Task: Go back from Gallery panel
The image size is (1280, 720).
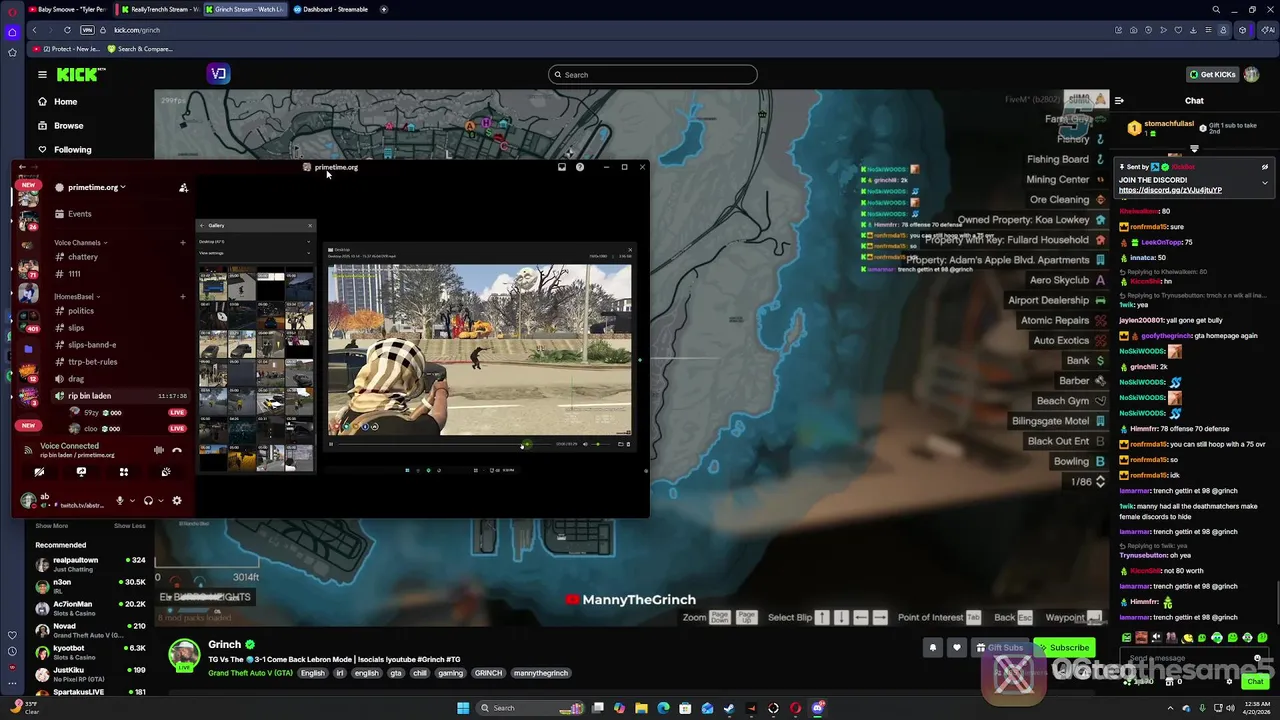Action: point(202,226)
